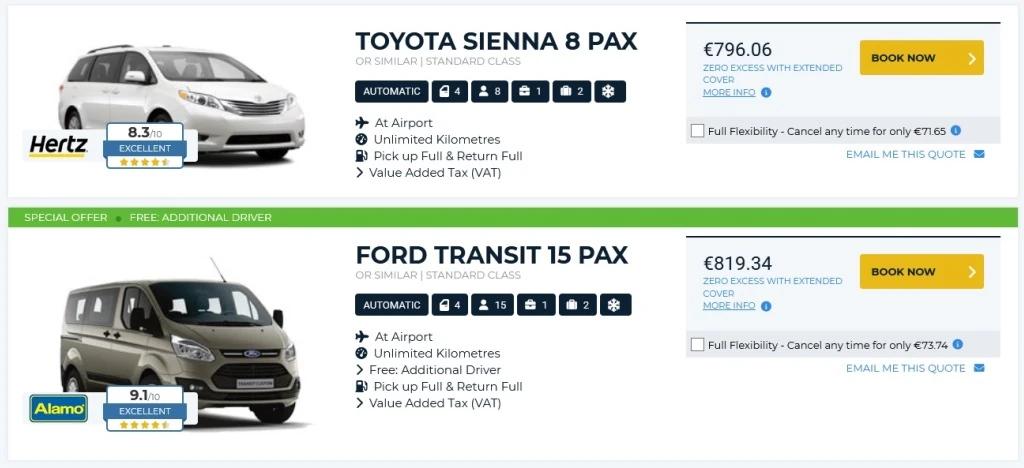Click the info icon beside €73.74 Full Flexibility
1024x468 pixels.
[x=958, y=345]
